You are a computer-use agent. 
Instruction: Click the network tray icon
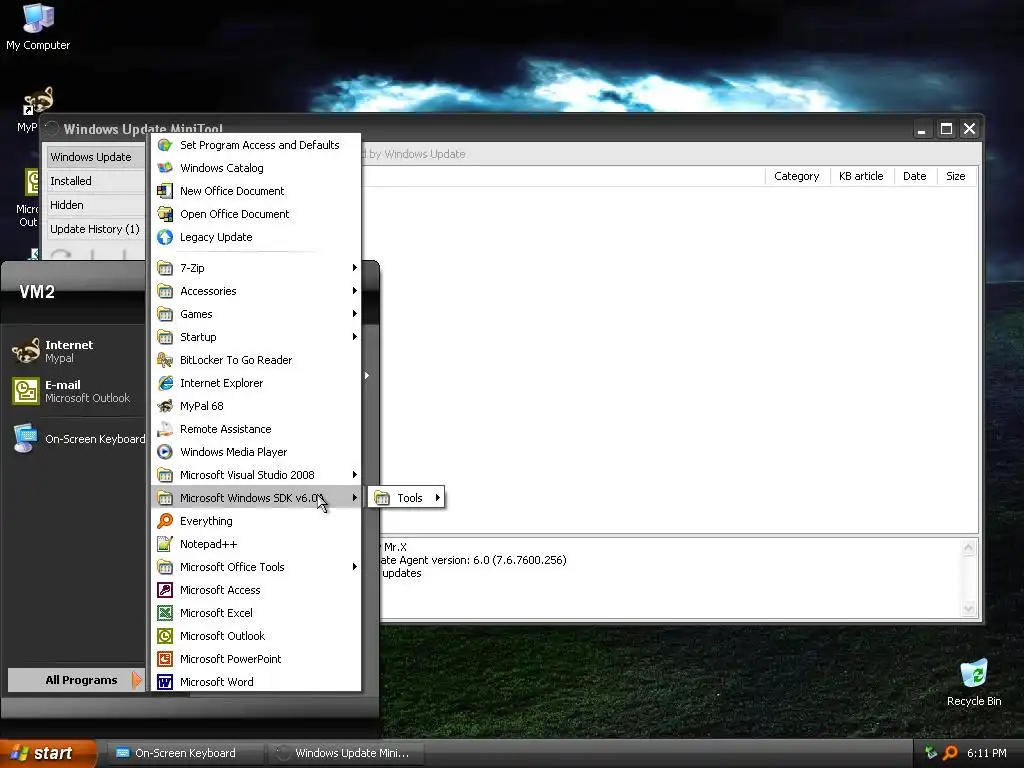(x=931, y=753)
